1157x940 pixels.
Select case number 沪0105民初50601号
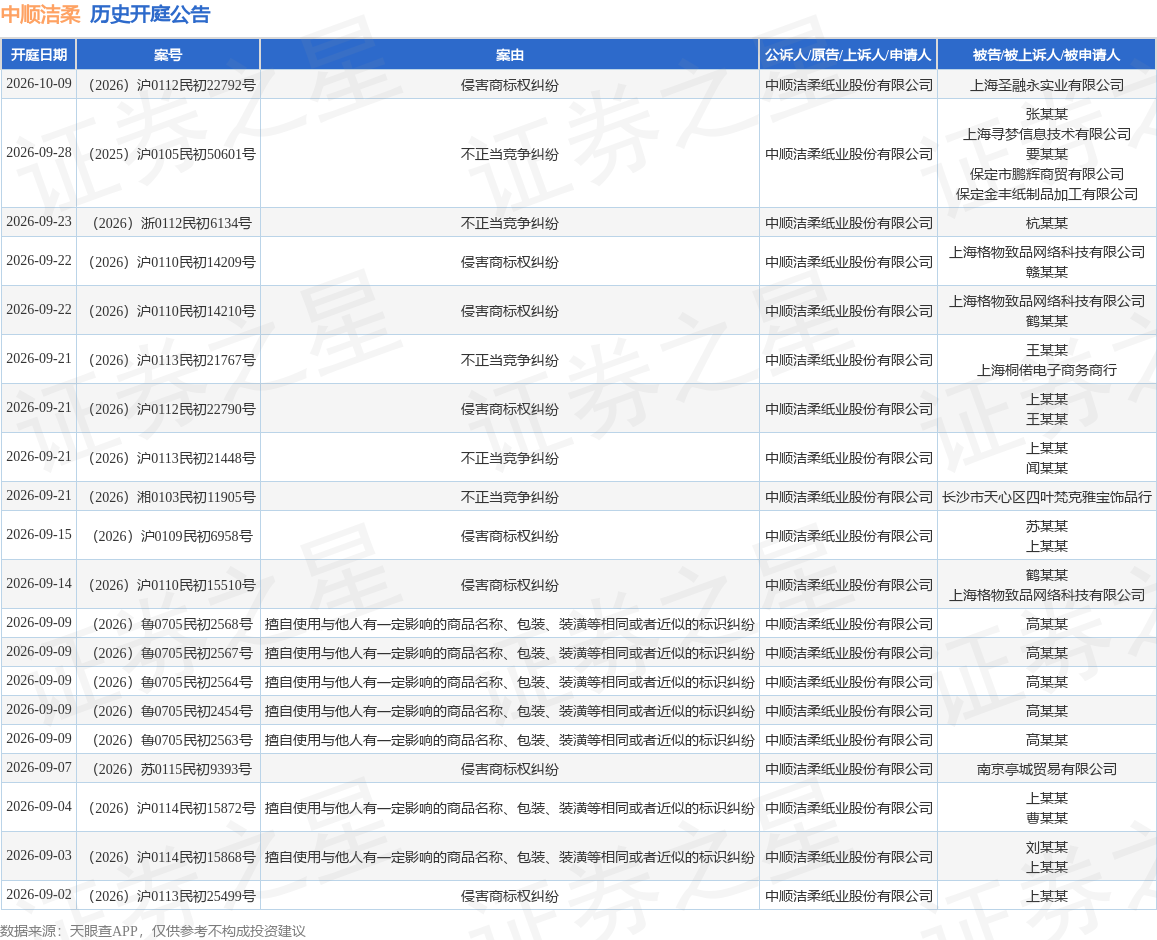click(x=172, y=154)
